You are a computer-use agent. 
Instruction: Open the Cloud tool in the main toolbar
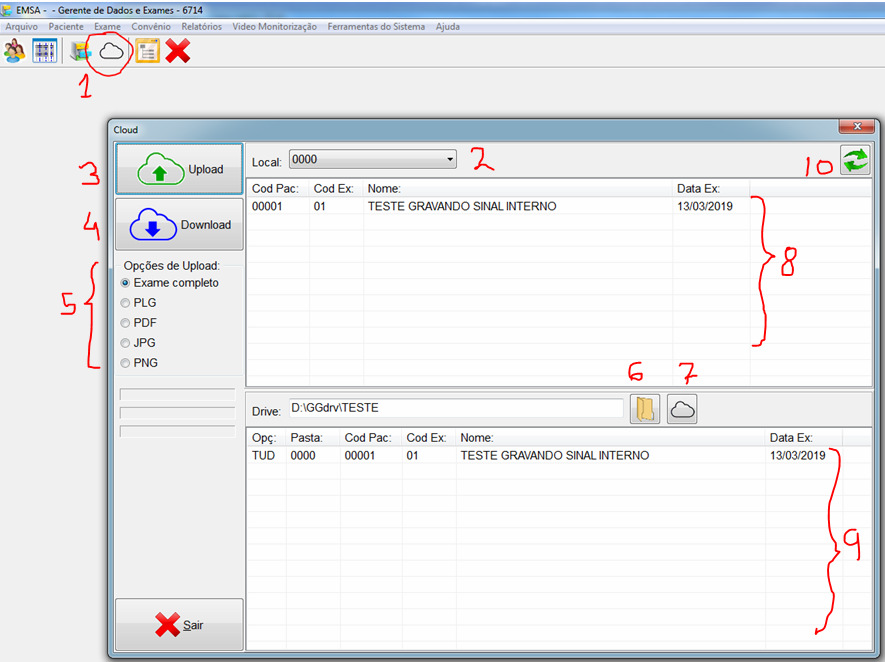pyautogui.click(x=111, y=51)
